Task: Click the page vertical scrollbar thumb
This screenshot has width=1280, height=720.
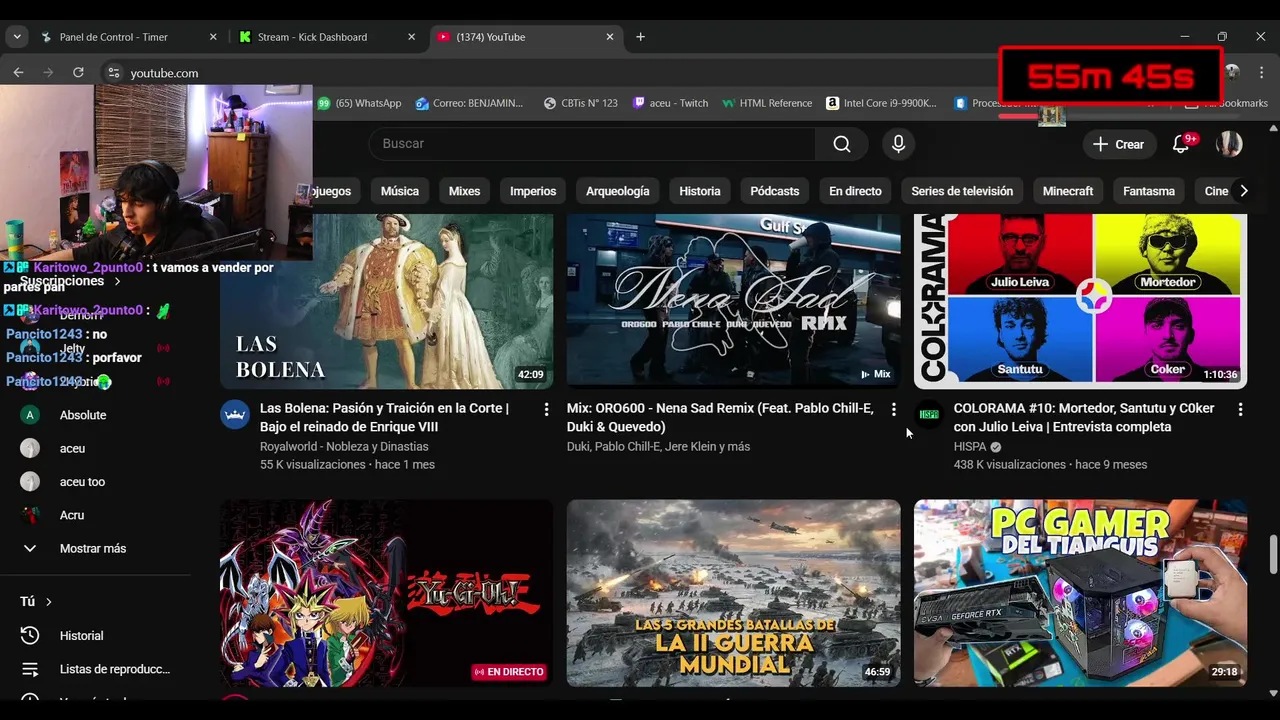Action: click(1273, 553)
